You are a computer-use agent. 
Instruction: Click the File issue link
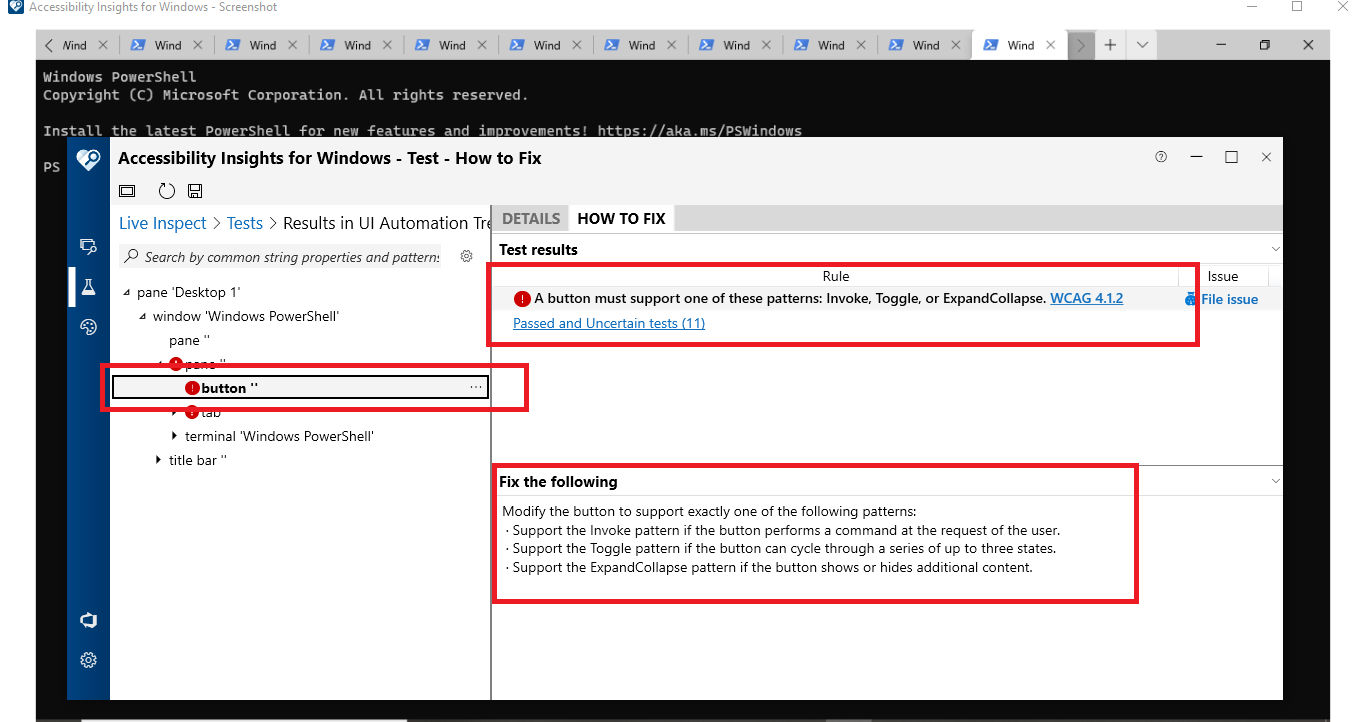coord(1230,299)
